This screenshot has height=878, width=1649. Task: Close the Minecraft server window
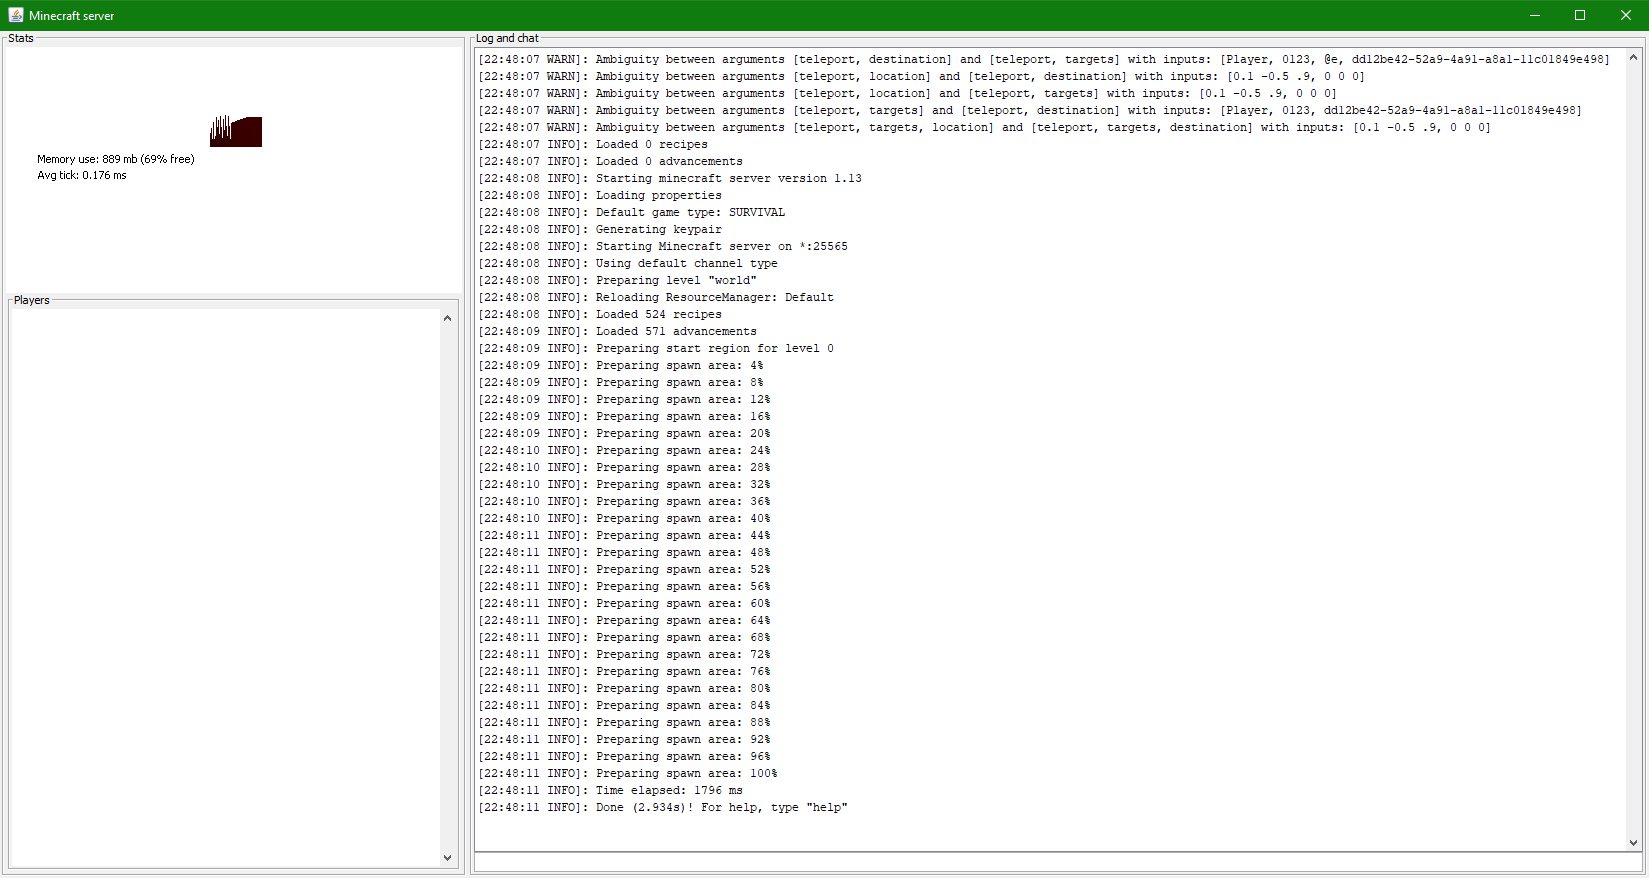pos(1626,15)
